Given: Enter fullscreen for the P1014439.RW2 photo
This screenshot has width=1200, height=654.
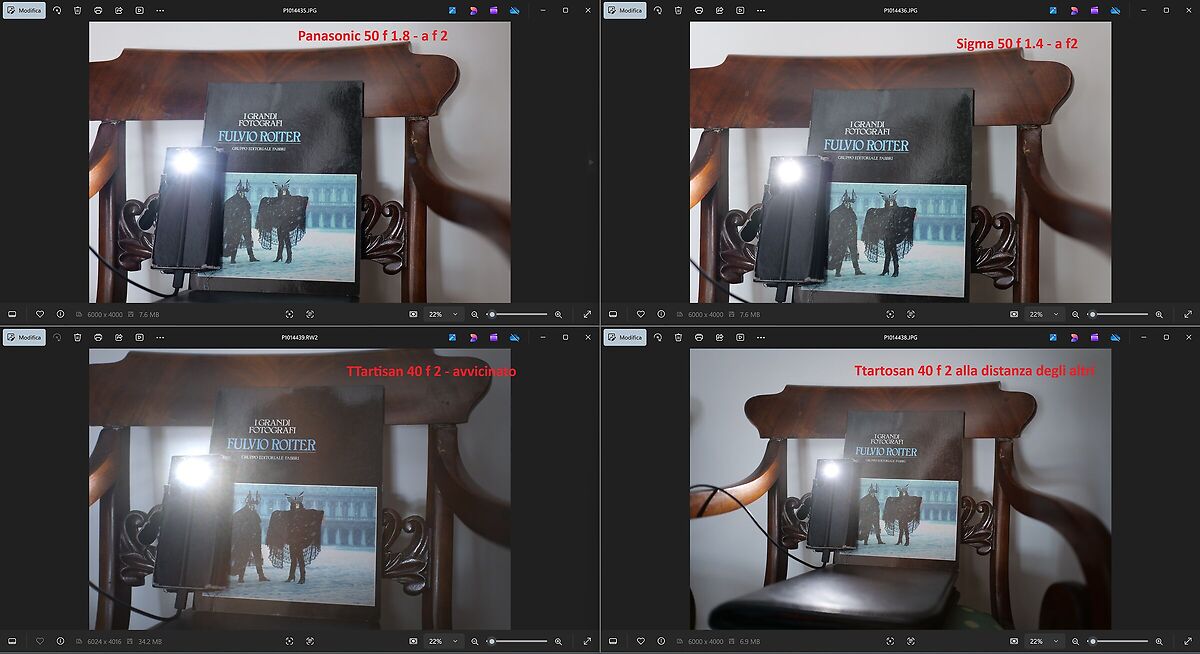Looking at the screenshot, I should pos(587,641).
